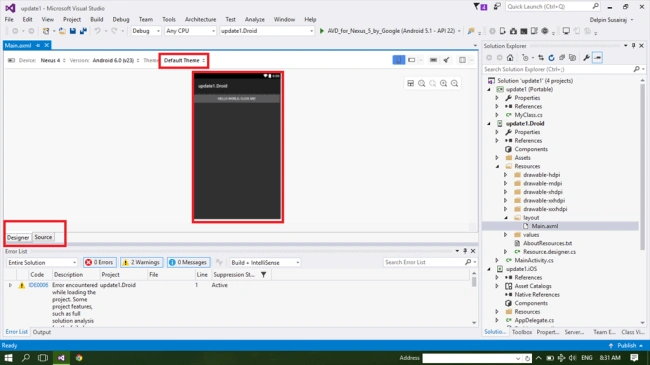Open the Entire Solution scope dropdown
The height and width of the screenshot is (365, 650).
(42, 263)
